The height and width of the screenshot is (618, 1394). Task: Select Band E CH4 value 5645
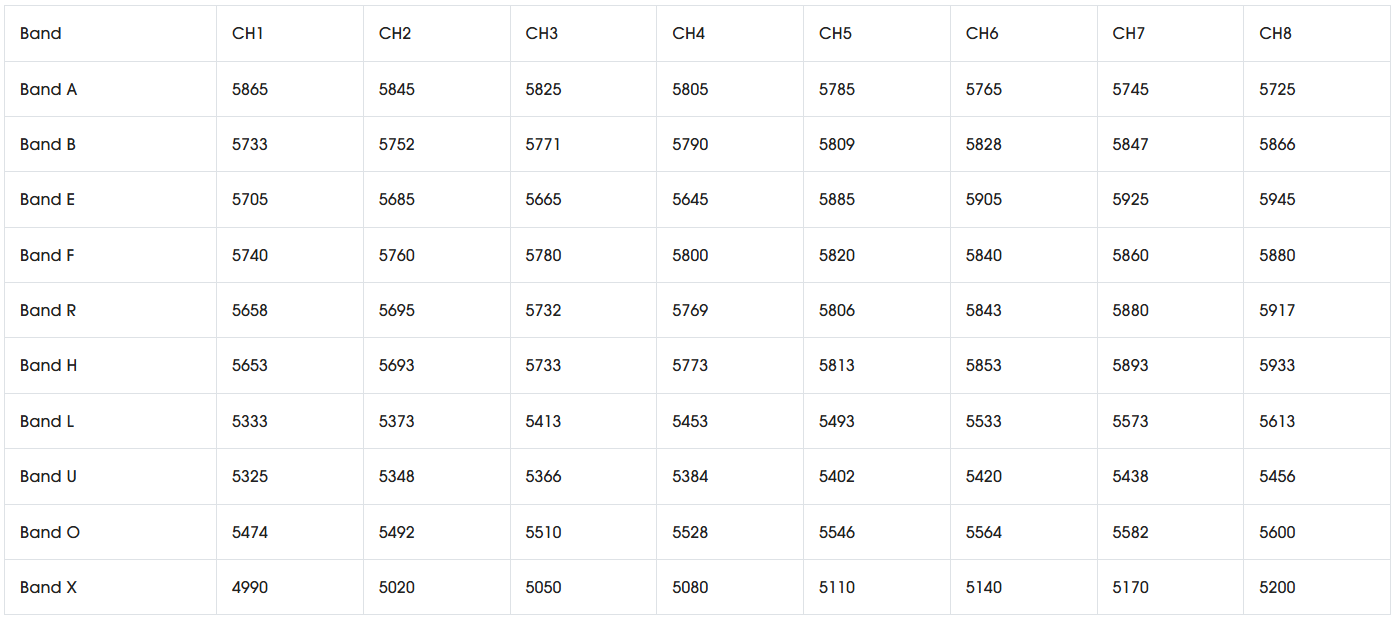tap(690, 200)
